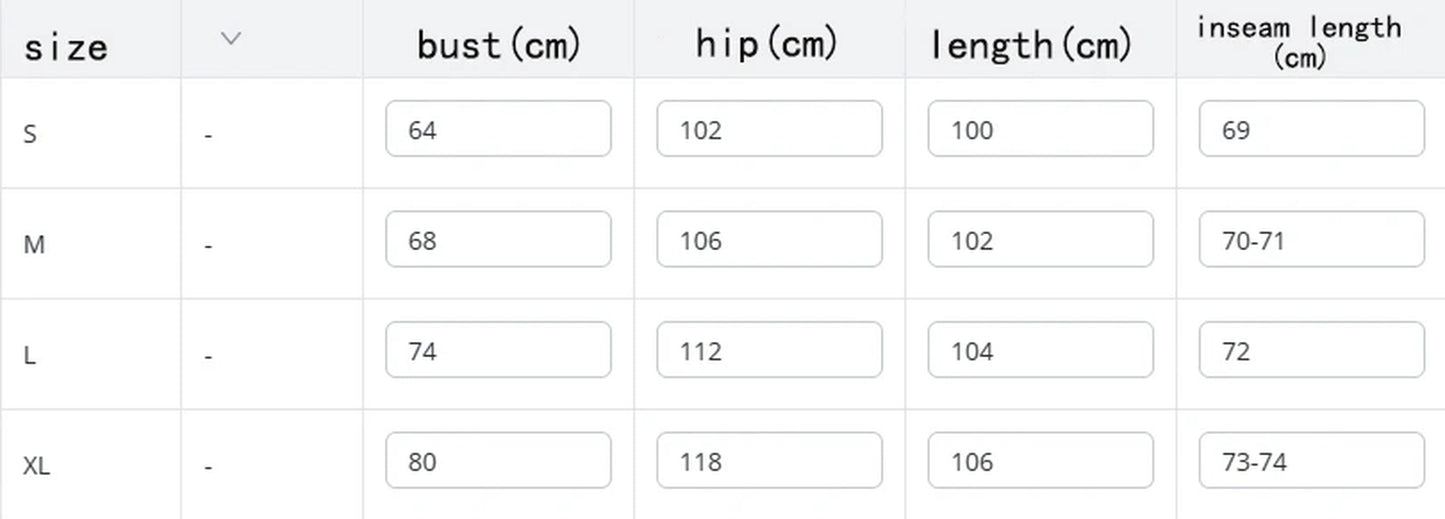
Task: Select the size M length input with 102
Action: tap(1040, 240)
